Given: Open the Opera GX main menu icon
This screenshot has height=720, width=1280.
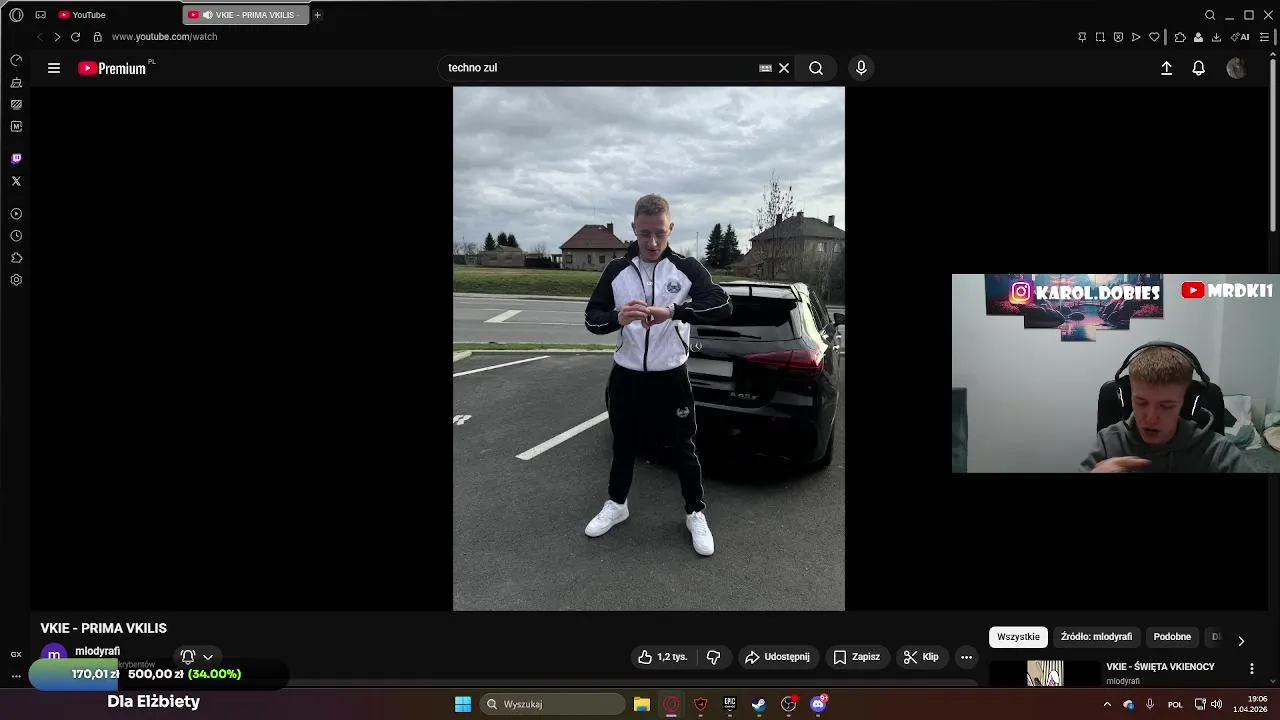Looking at the screenshot, I should coord(16,15).
